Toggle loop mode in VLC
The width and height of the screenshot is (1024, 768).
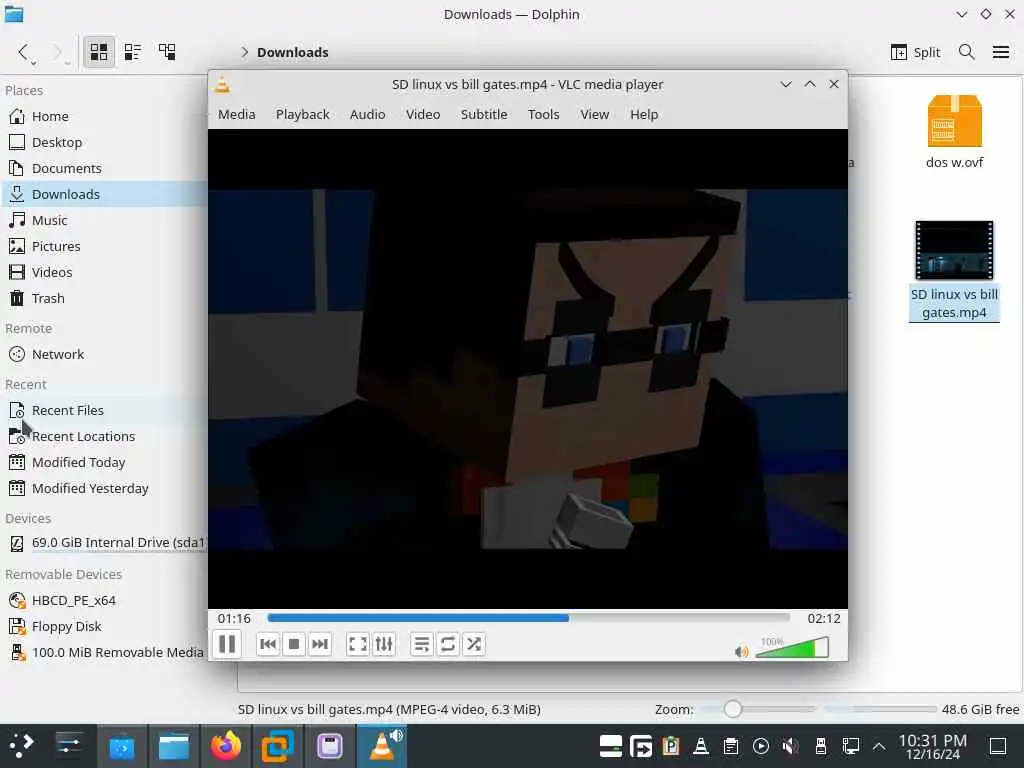pyautogui.click(x=448, y=645)
